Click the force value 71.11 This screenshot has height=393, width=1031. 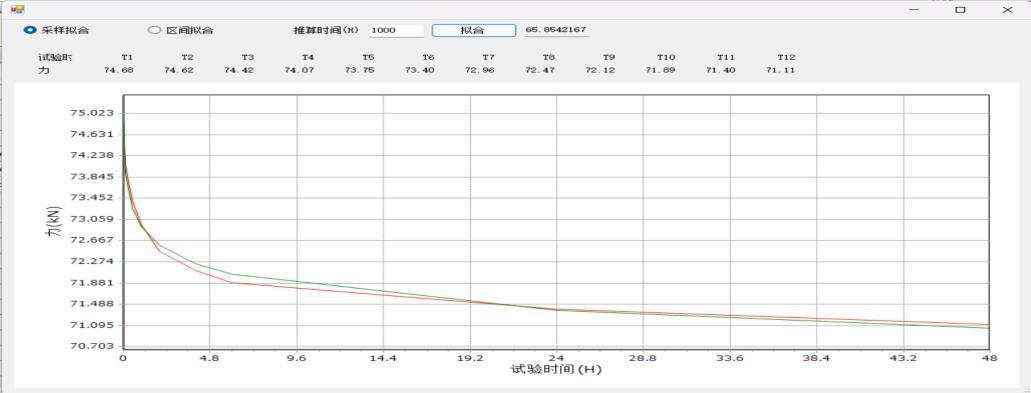(x=780, y=70)
